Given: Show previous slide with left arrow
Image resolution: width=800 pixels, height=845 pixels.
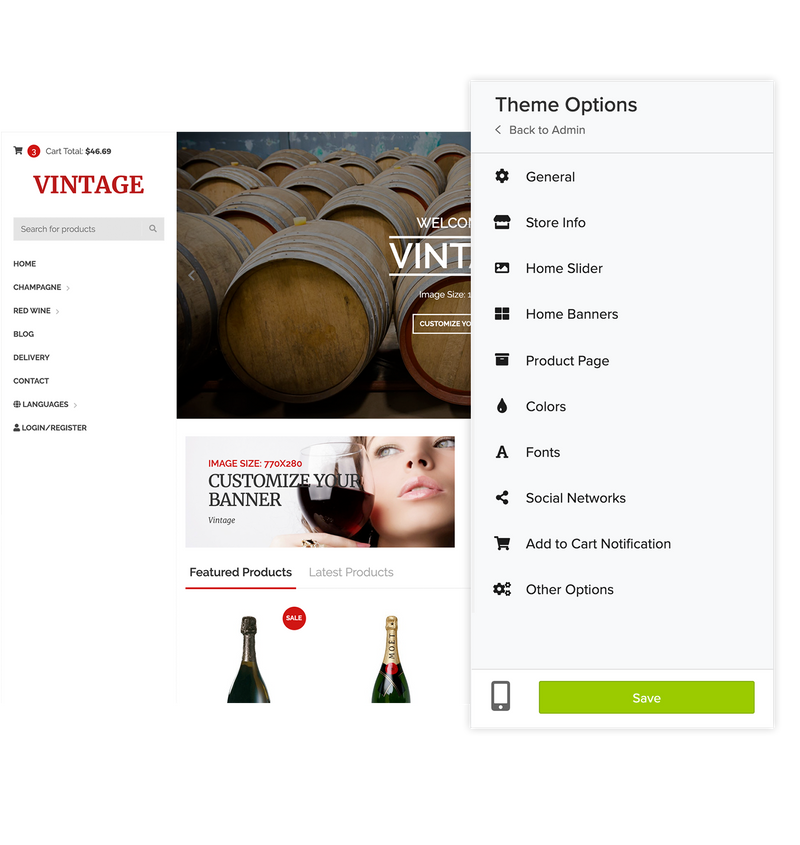Looking at the screenshot, I should coord(191,275).
